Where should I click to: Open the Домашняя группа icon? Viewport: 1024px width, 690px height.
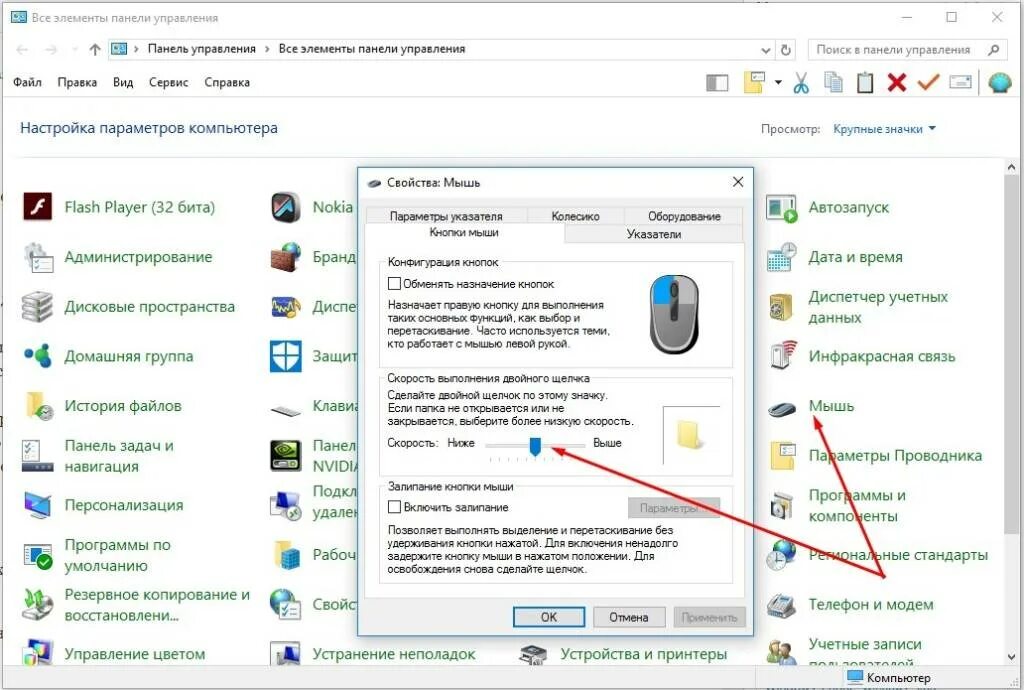pyautogui.click(x=37, y=356)
